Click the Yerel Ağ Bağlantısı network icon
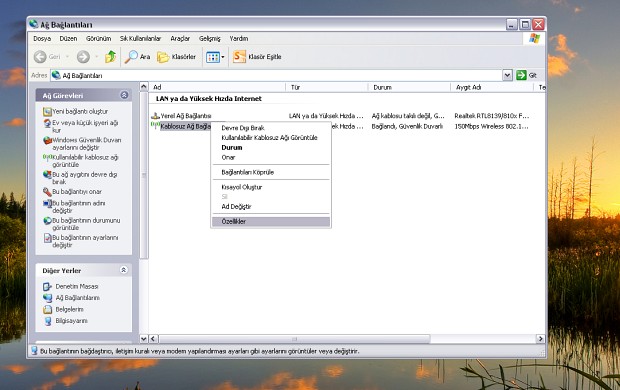This screenshot has height=390, width=620. (155, 116)
